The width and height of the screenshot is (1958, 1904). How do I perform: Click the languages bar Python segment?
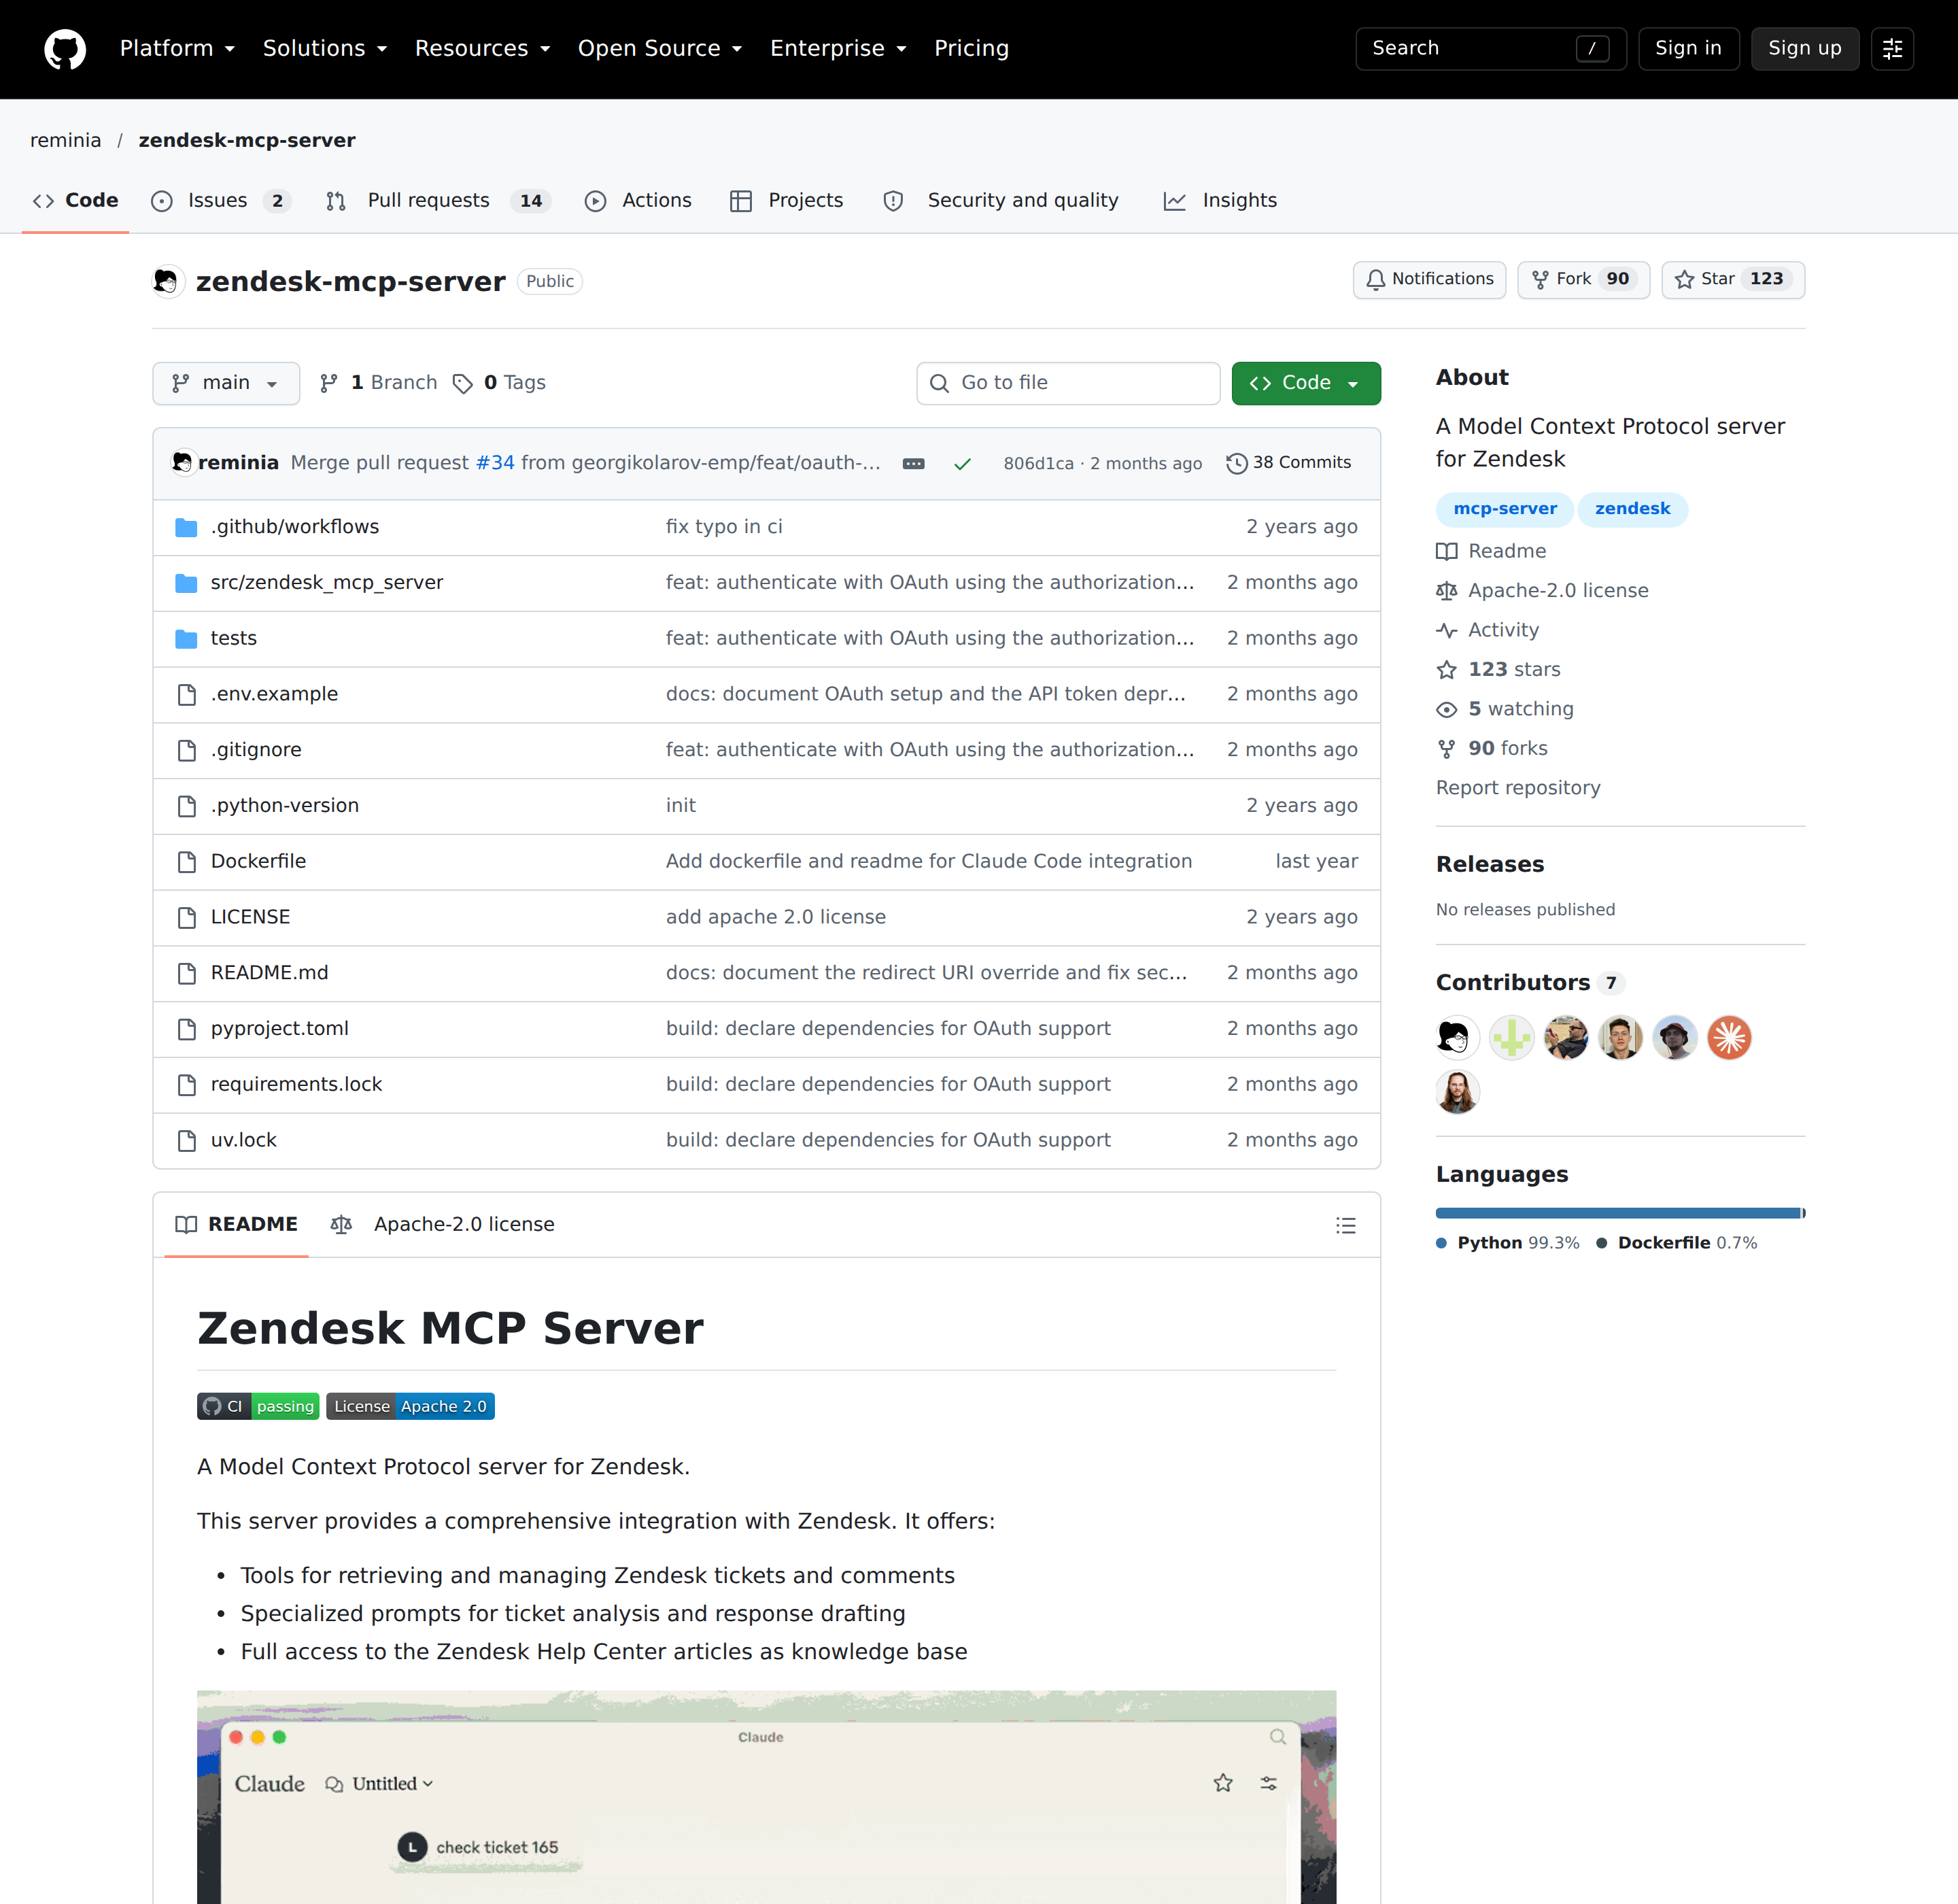[x=1617, y=1213]
